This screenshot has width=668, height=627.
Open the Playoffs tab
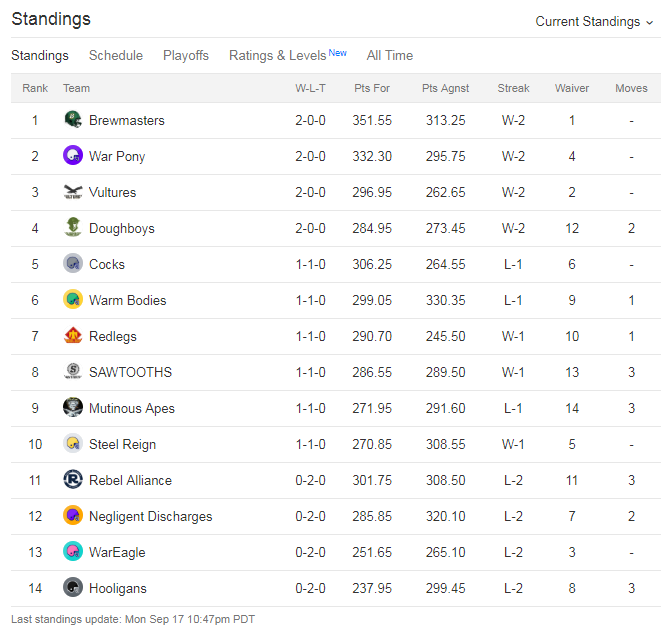pyautogui.click(x=186, y=55)
